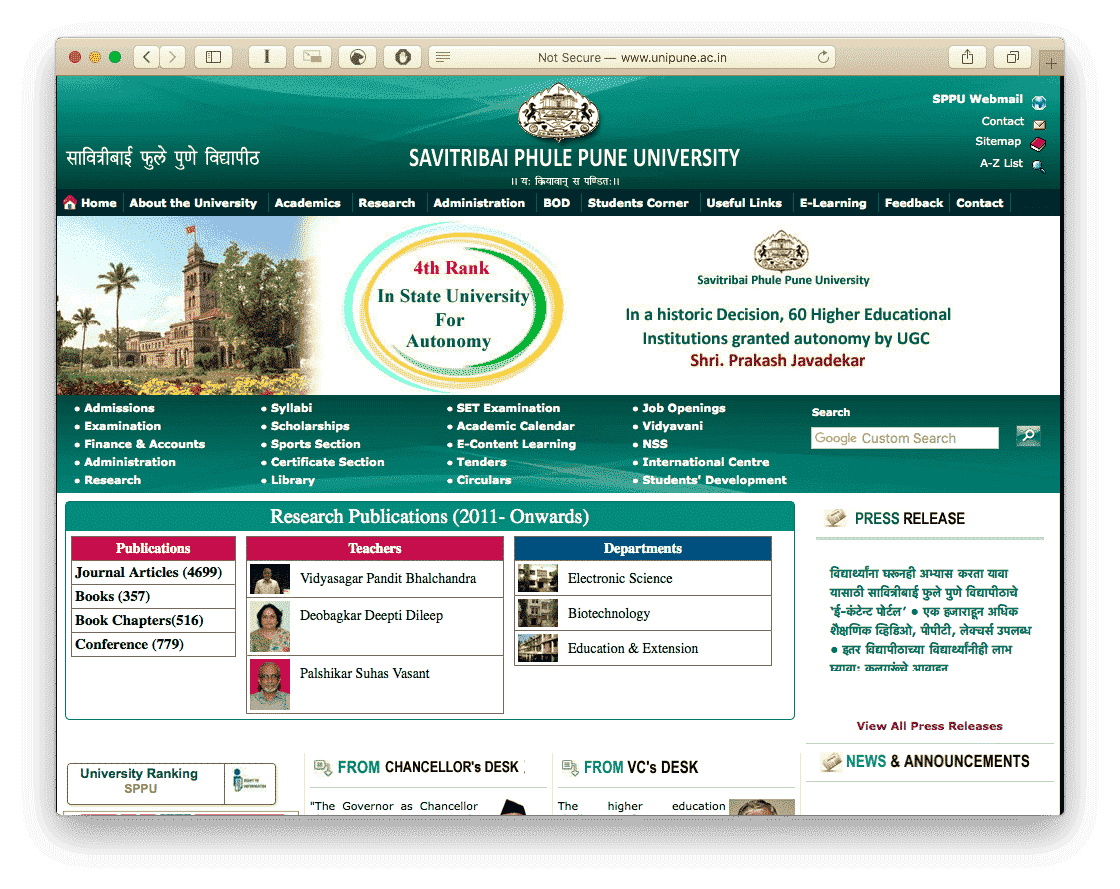Image resolution: width=1120 pixels, height=889 pixels.
Task: Click the photo of Vidyasagar Pandit Bhalchandra
Action: pyautogui.click(x=269, y=580)
